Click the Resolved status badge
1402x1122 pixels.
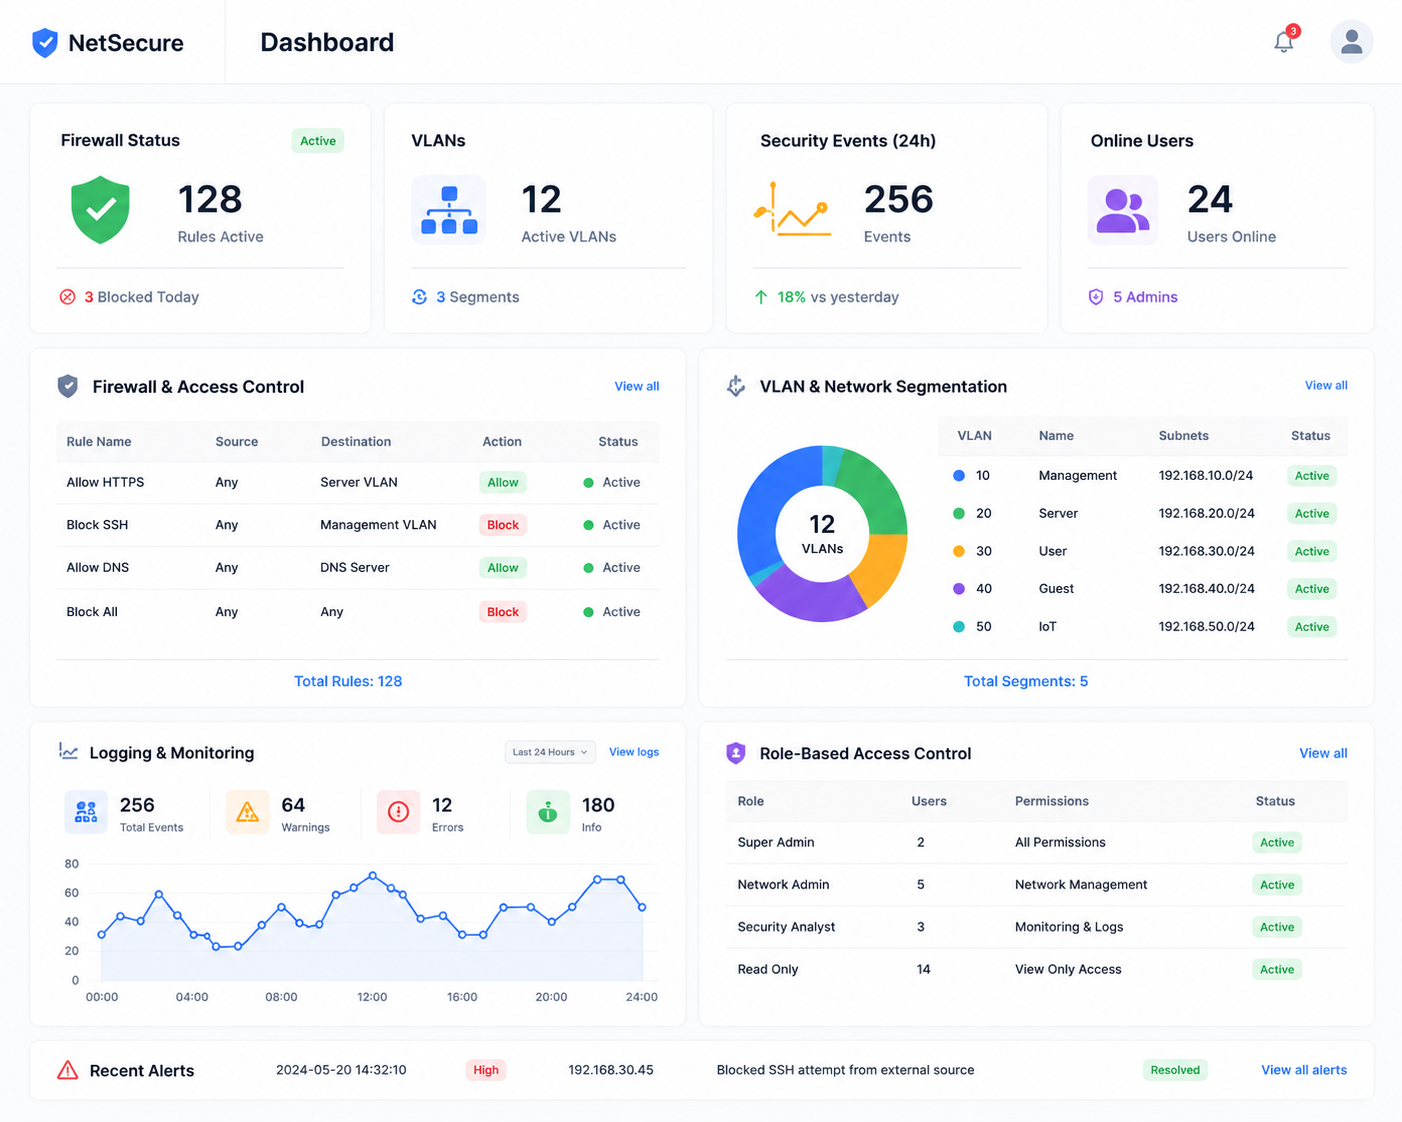tap(1175, 1070)
